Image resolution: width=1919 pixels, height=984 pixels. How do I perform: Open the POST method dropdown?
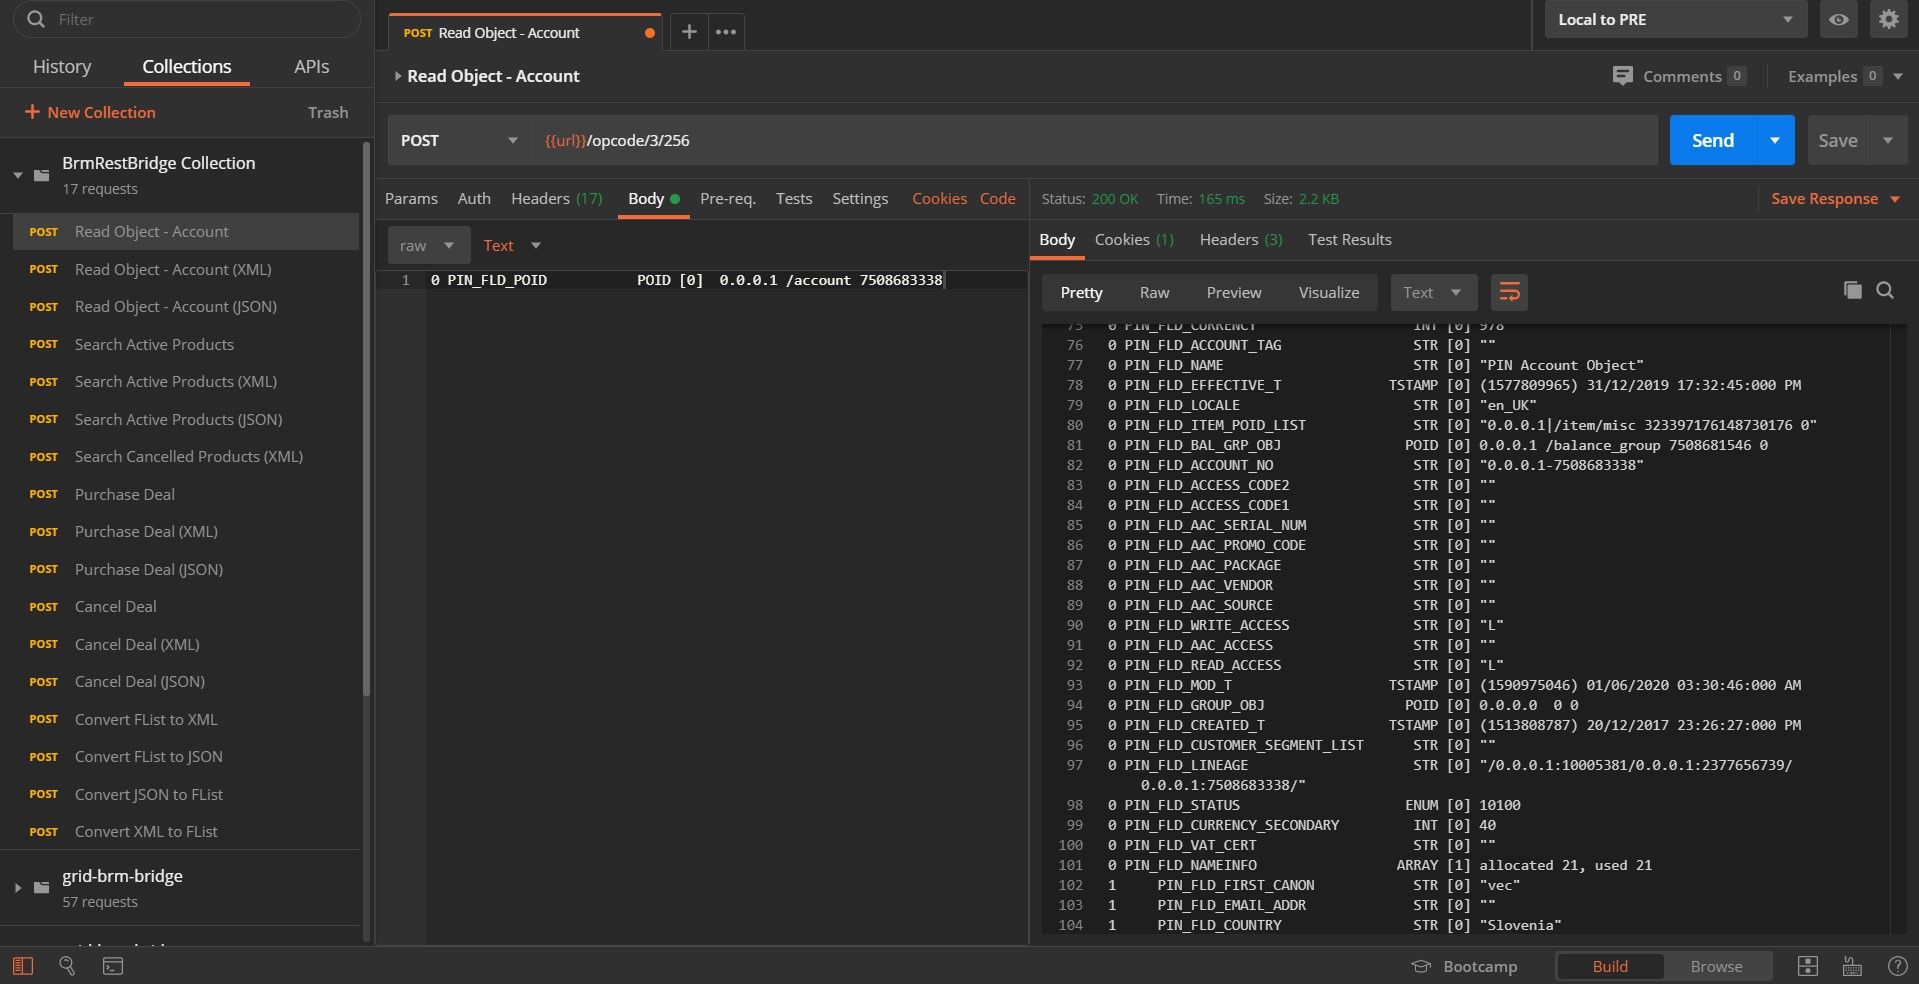[x=458, y=141]
